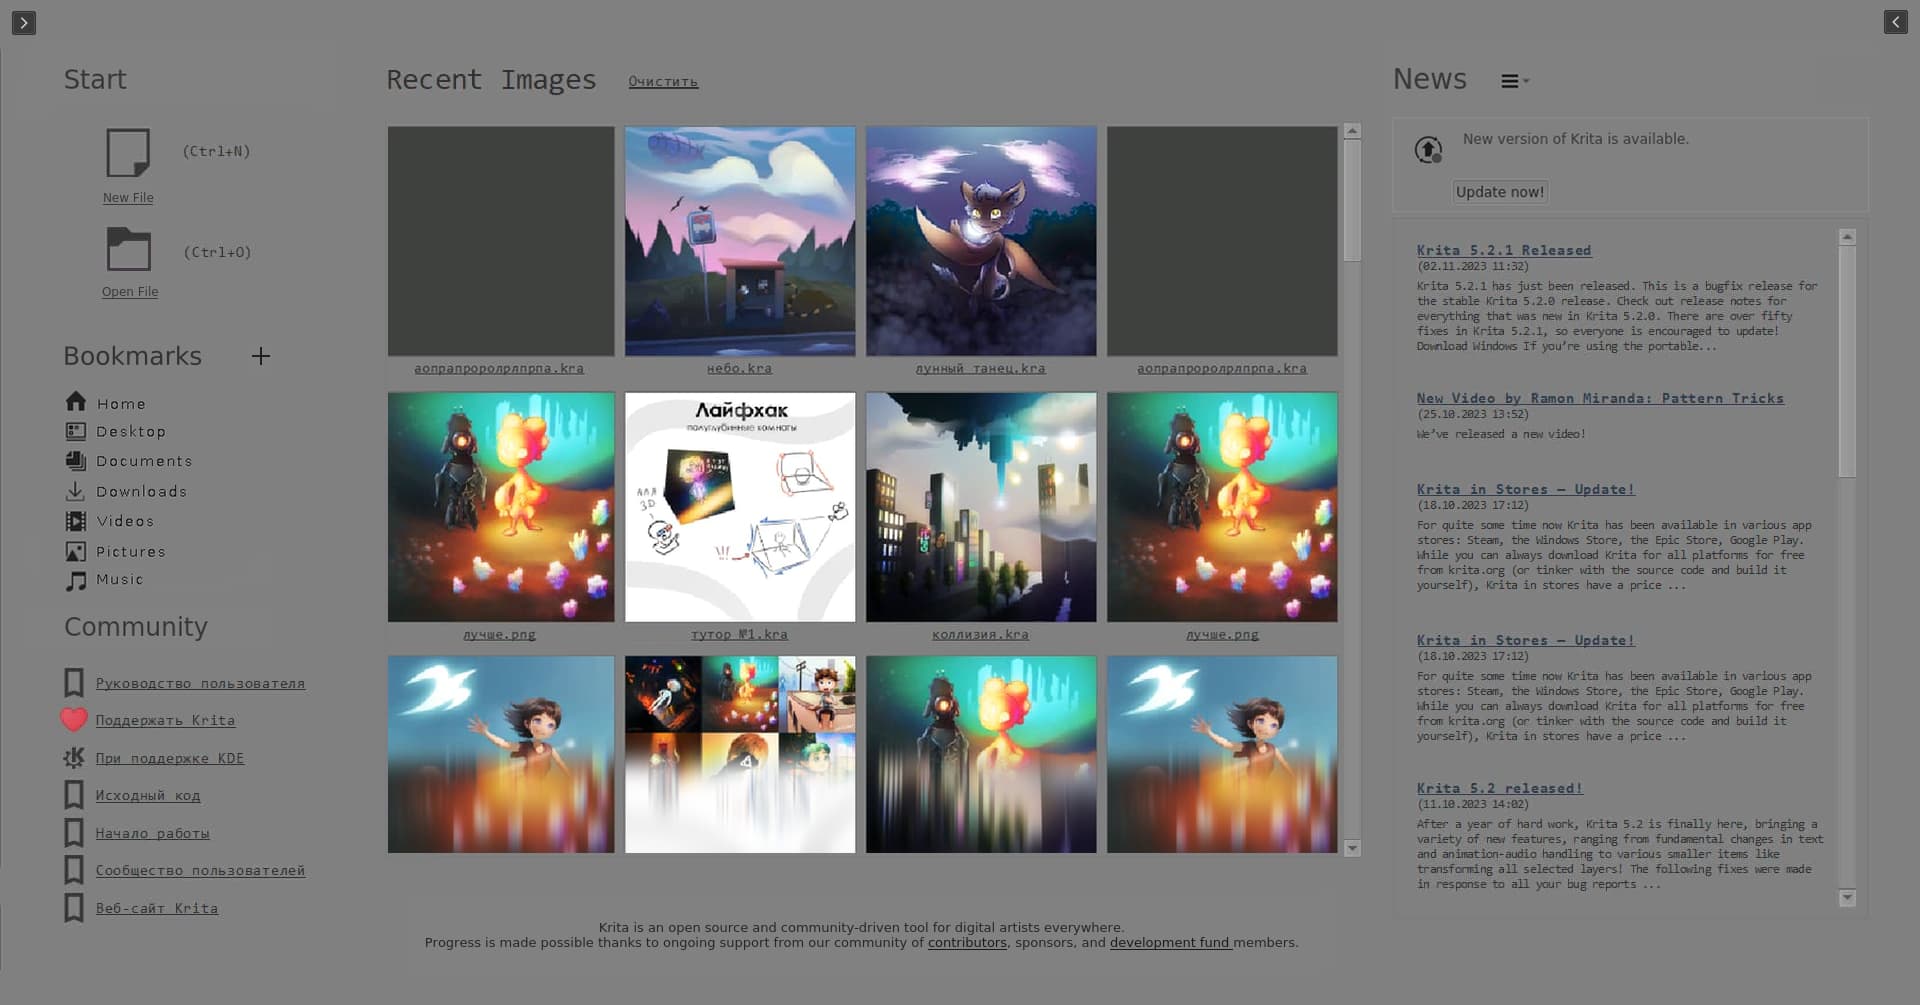Viewport: 1920px width, 1005px height.
Task: Click the KDE gear logo icon
Action: click(x=74, y=758)
